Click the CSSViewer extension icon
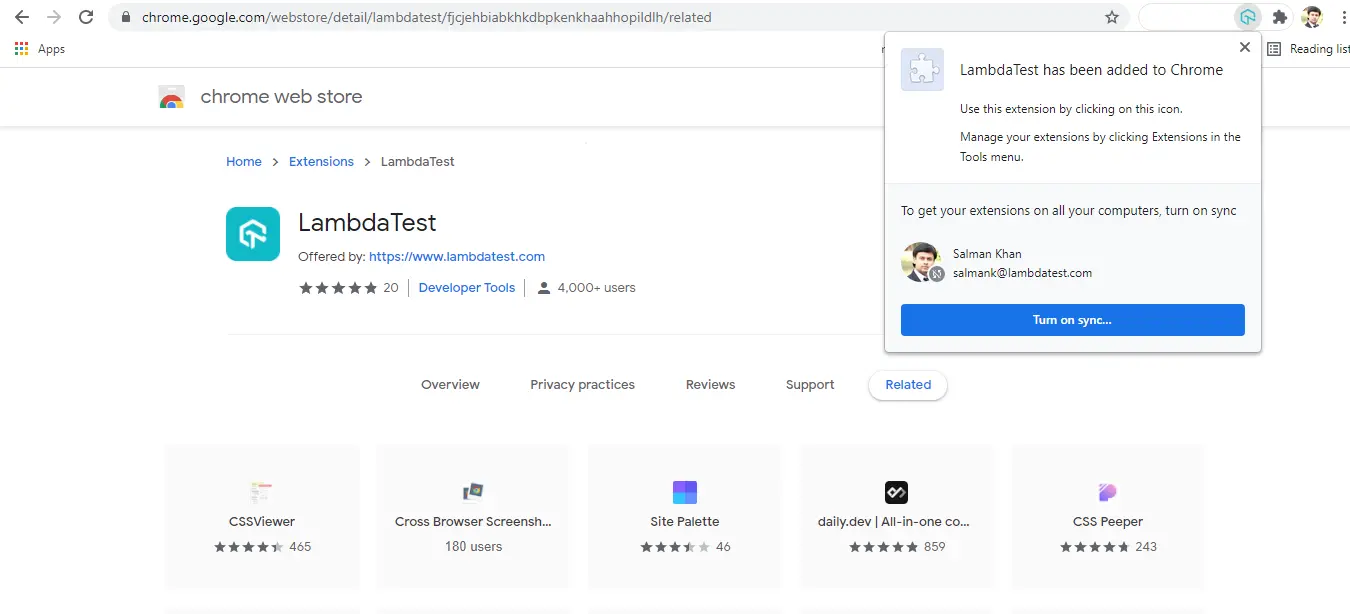1350x614 pixels. click(x=261, y=492)
